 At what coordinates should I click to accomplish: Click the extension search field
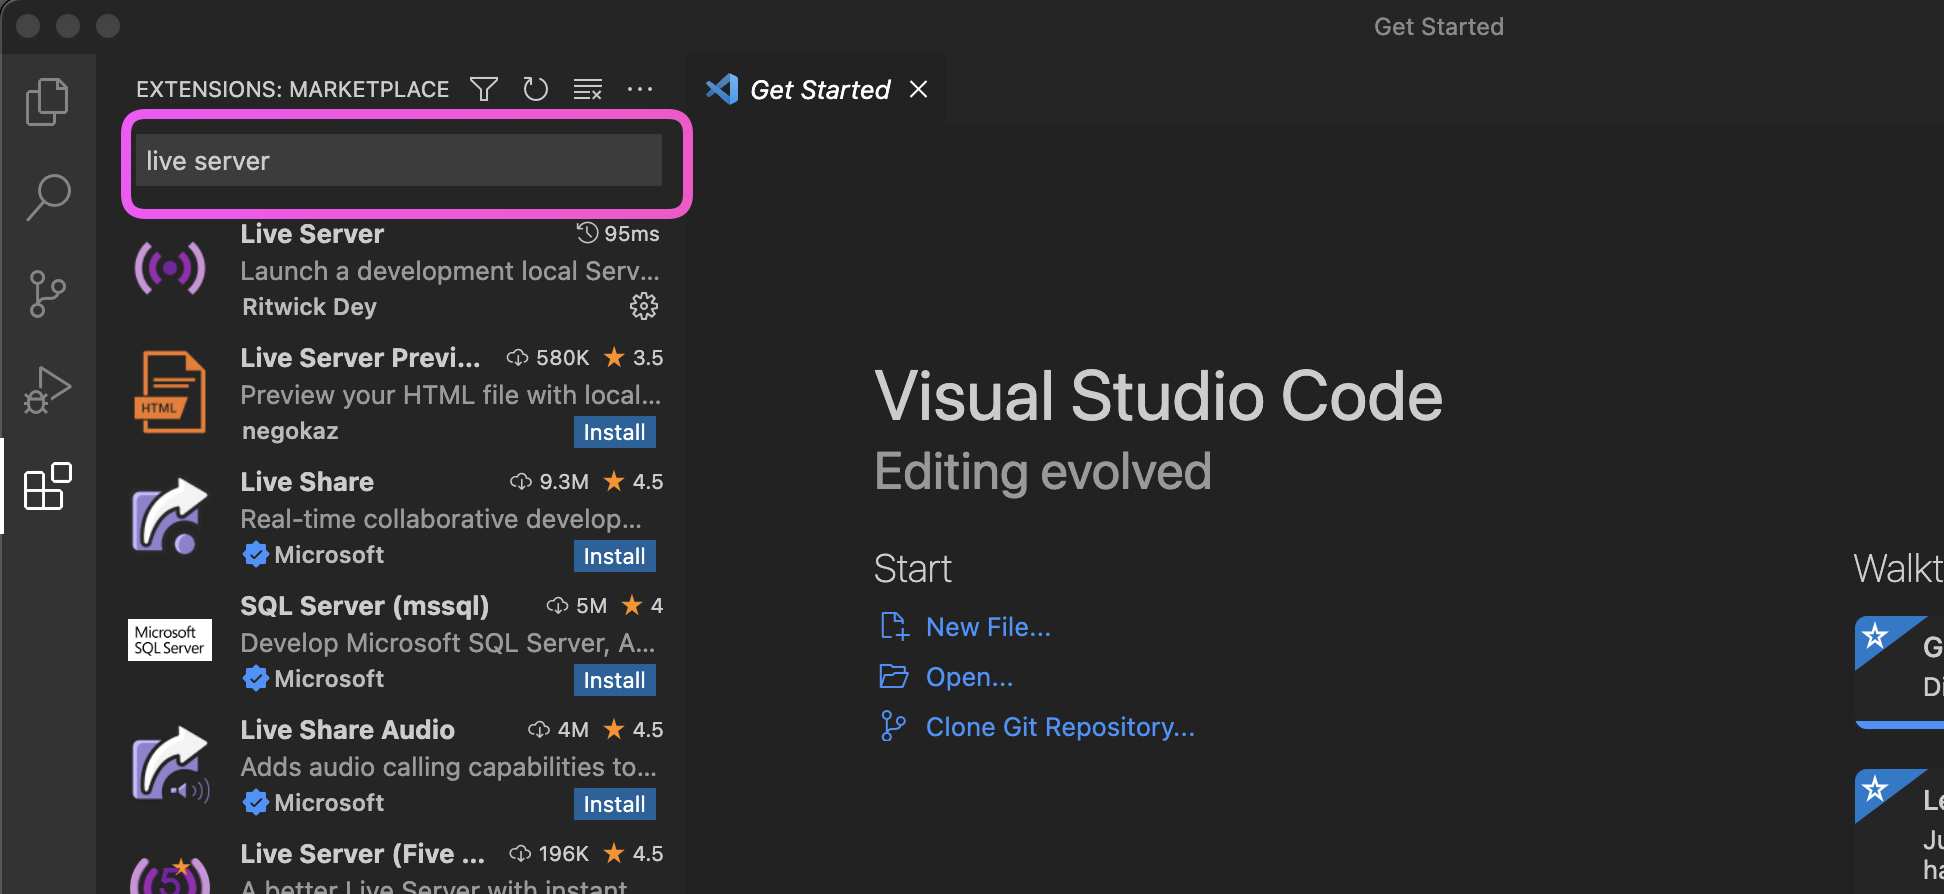(398, 161)
